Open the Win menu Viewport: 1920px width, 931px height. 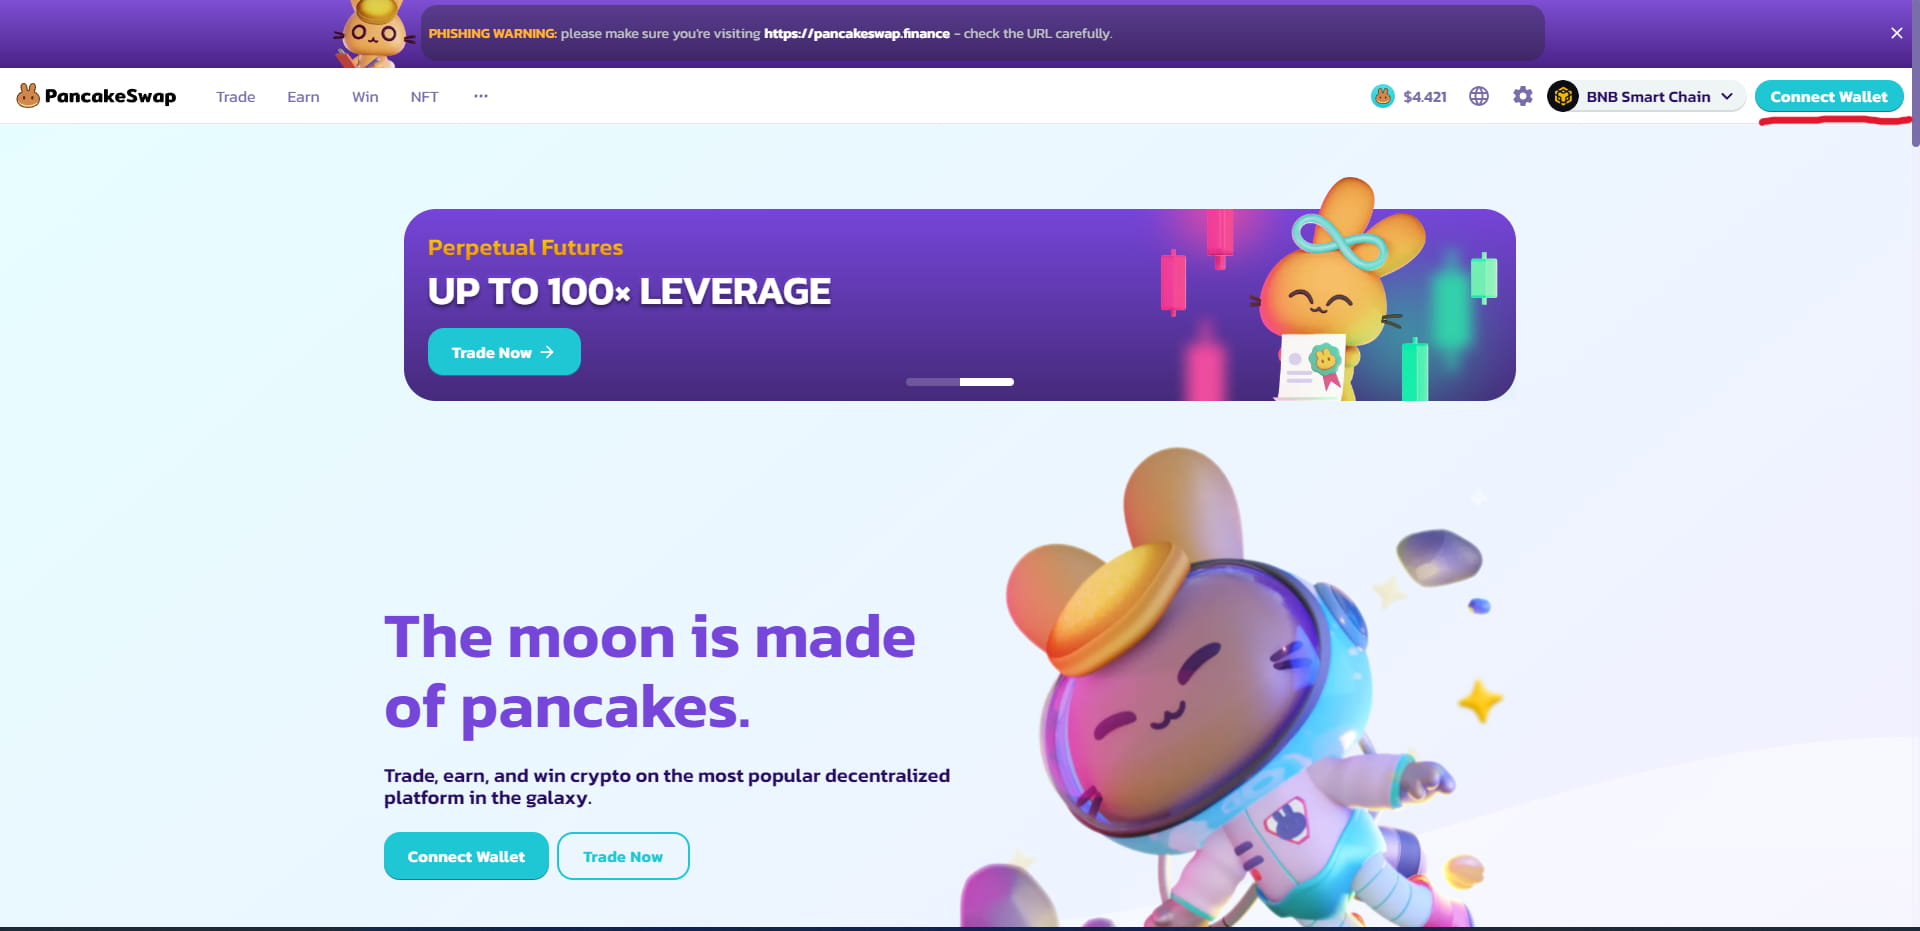(365, 97)
